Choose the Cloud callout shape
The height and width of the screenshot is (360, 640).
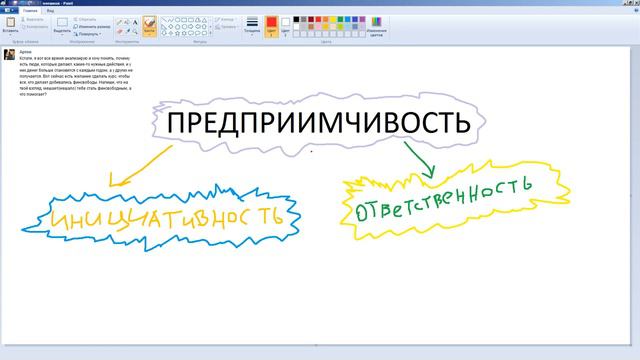(204, 33)
